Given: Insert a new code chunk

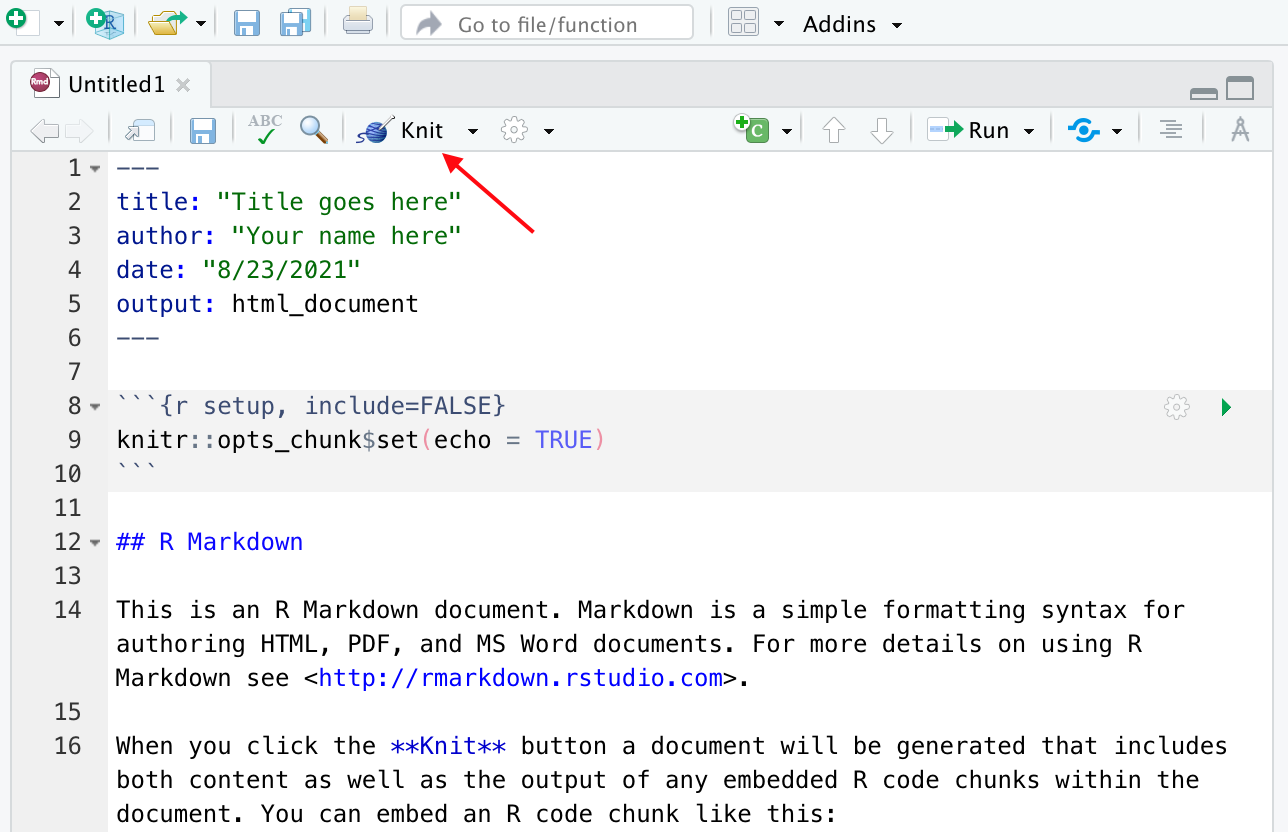Looking at the screenshot, I should click(x=752, y=129).
